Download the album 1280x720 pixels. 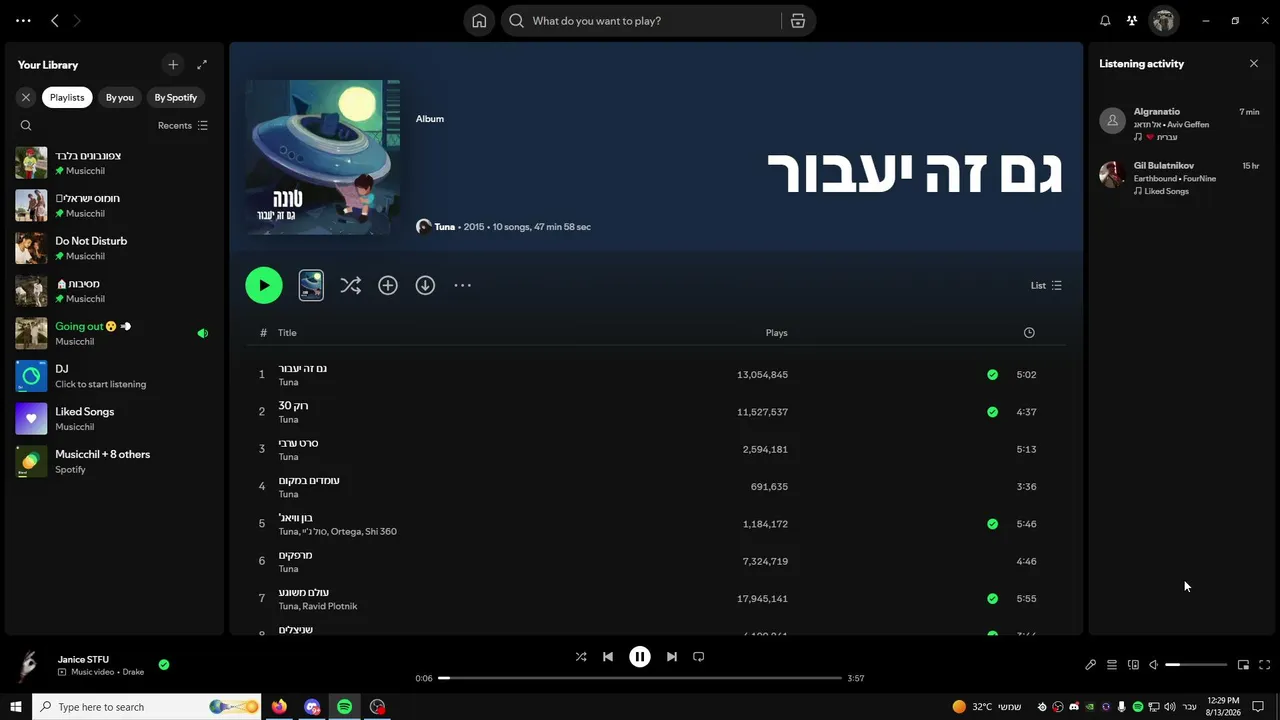coord(425,285)
